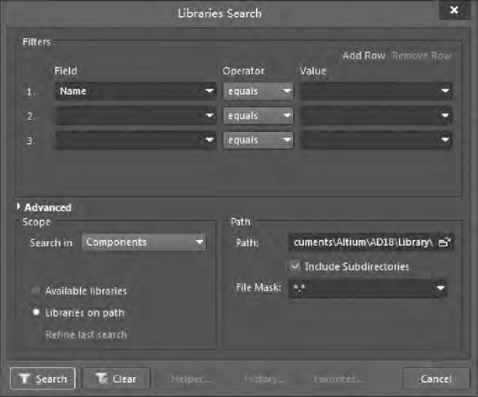
Task: Click the Search button with funnel icon
Action: [x=43, y=379]
